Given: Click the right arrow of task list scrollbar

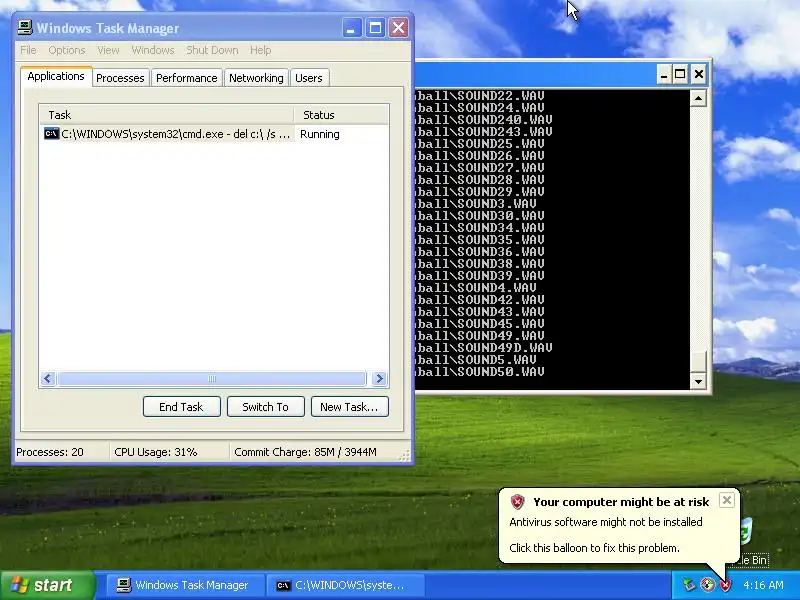Looking at the screenshot, I should click(x=379, y=379).
